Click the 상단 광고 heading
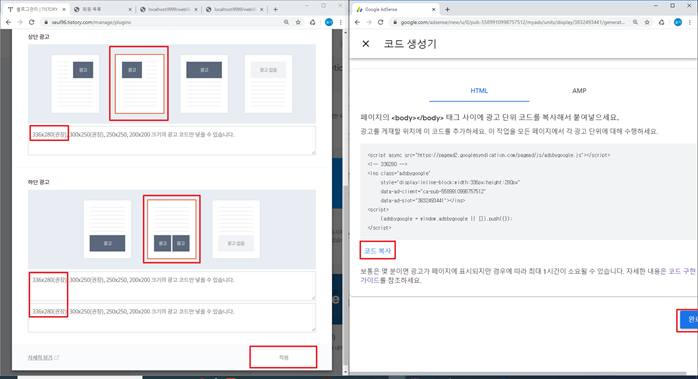Viewport: 698px width, 379px height. pos(38,37)
